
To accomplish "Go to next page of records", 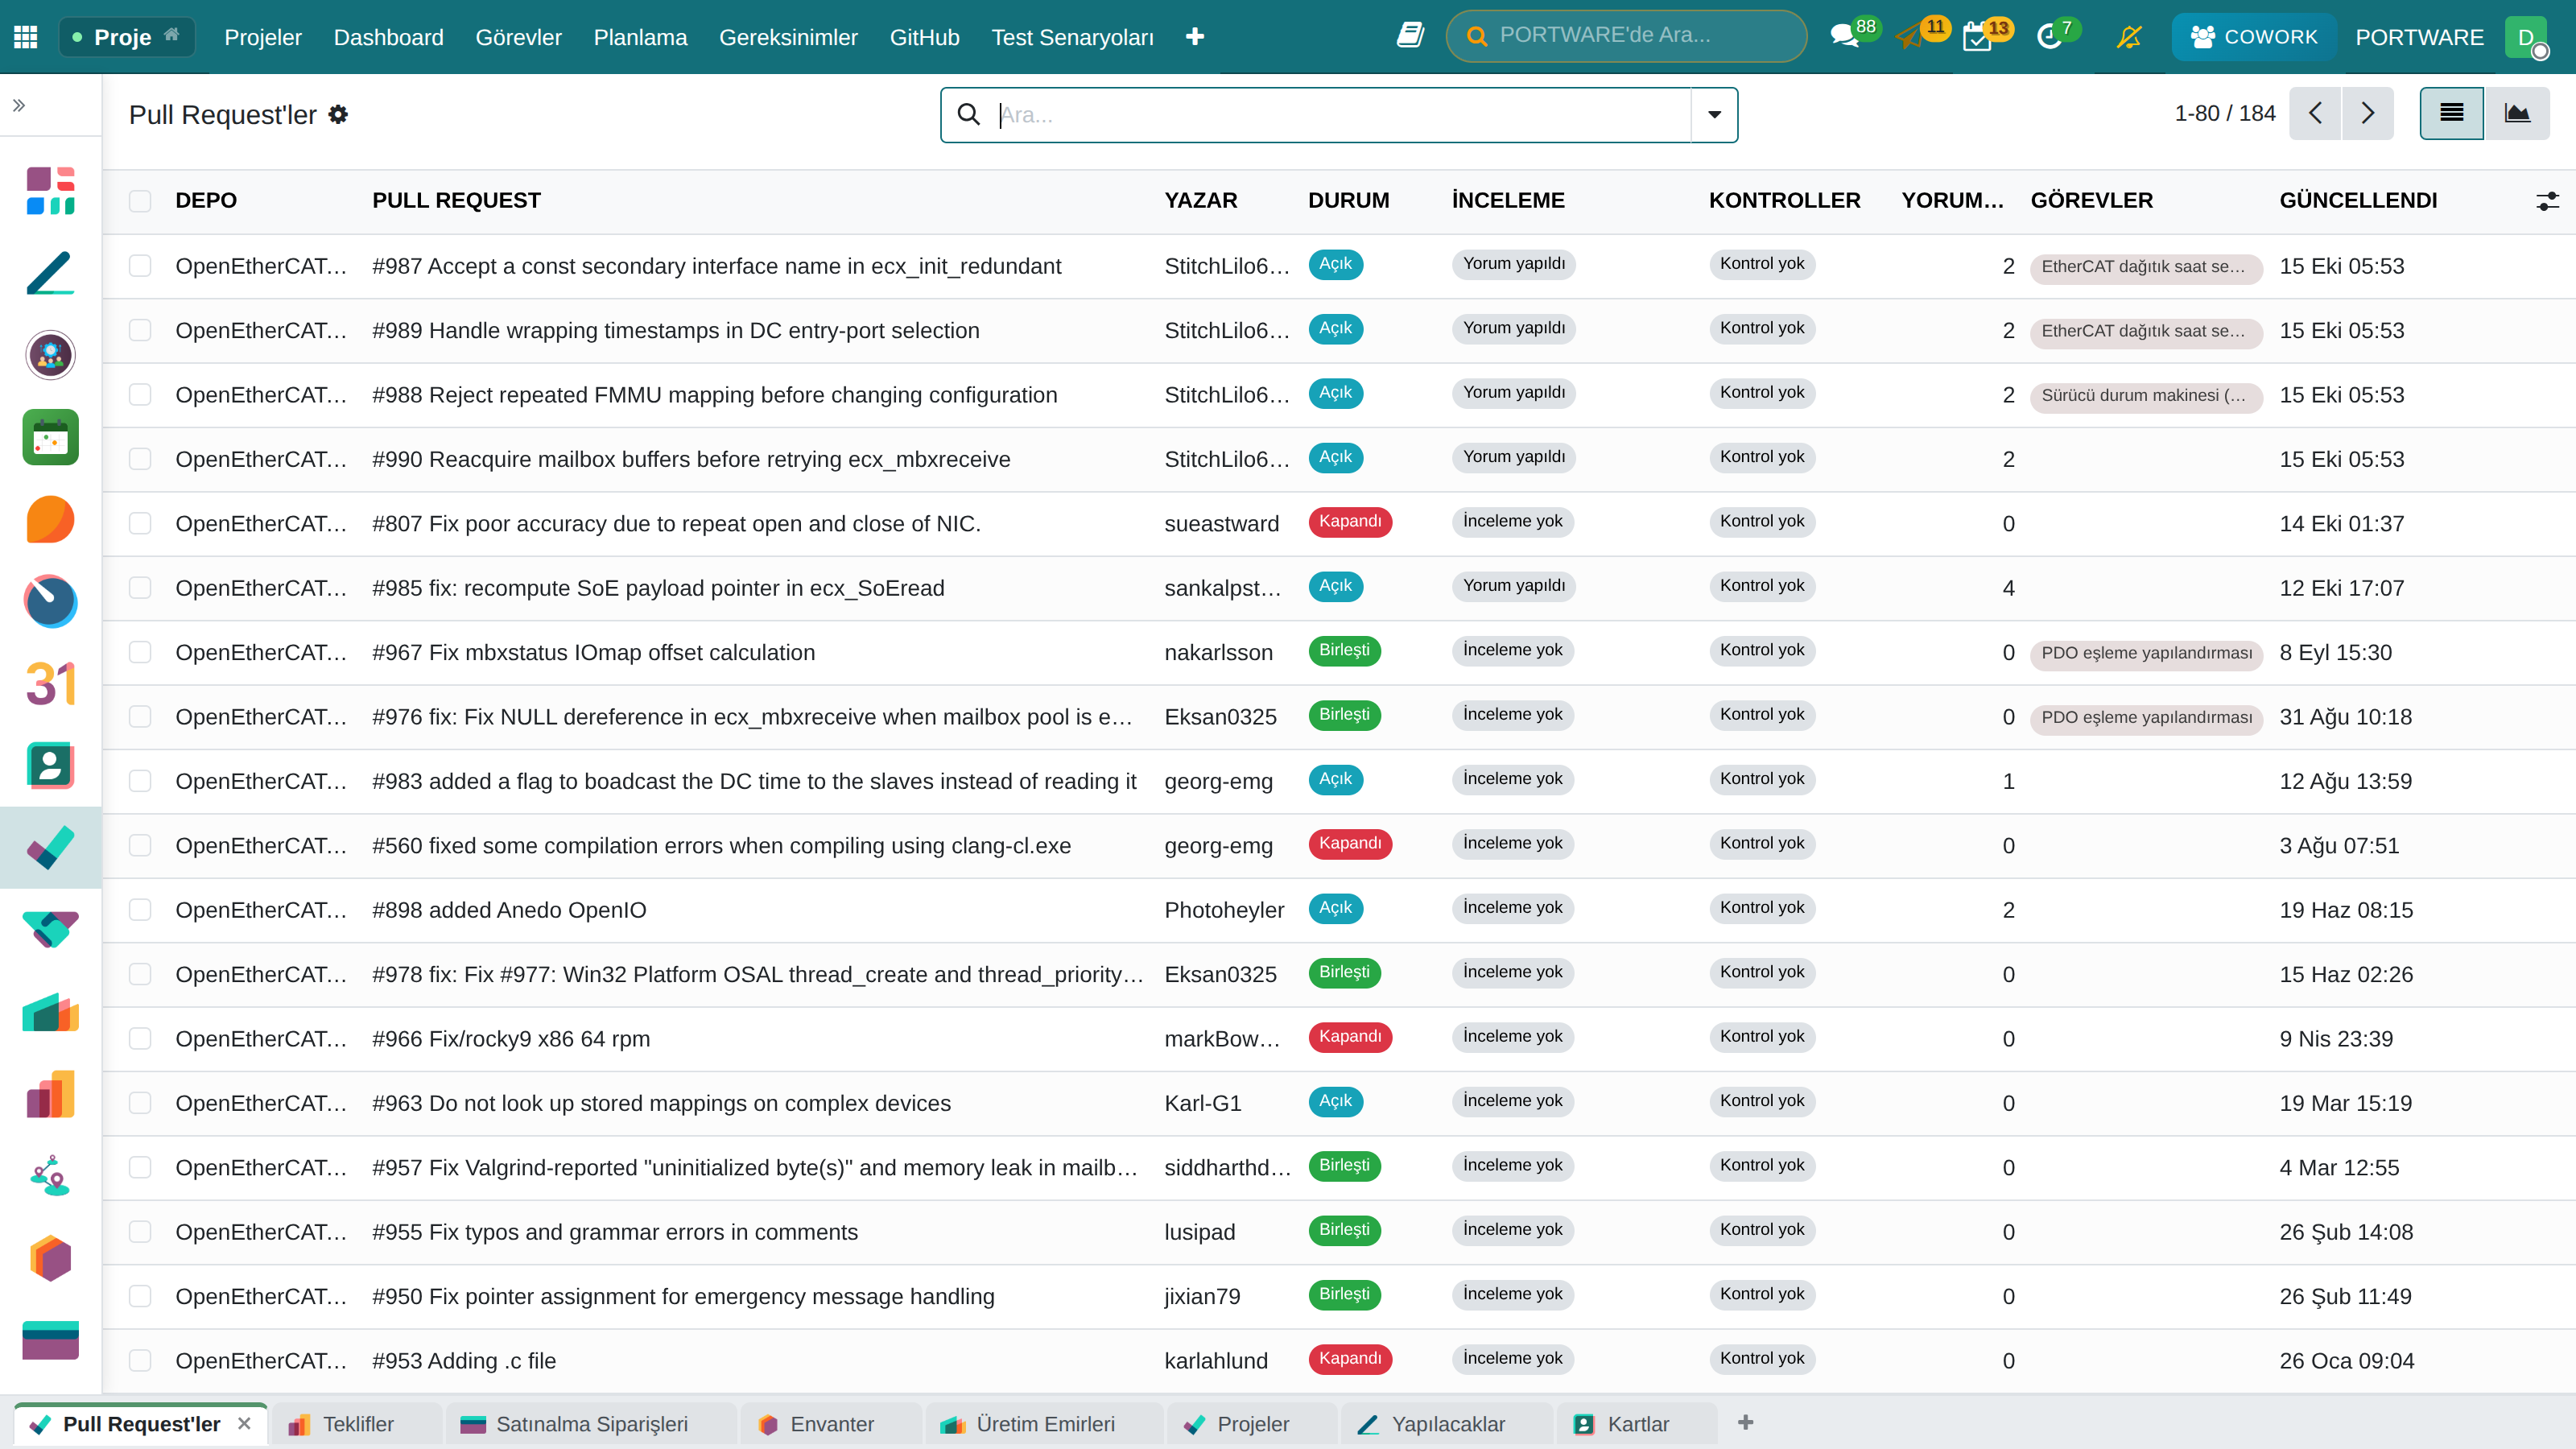I will tap(2367, 113).
